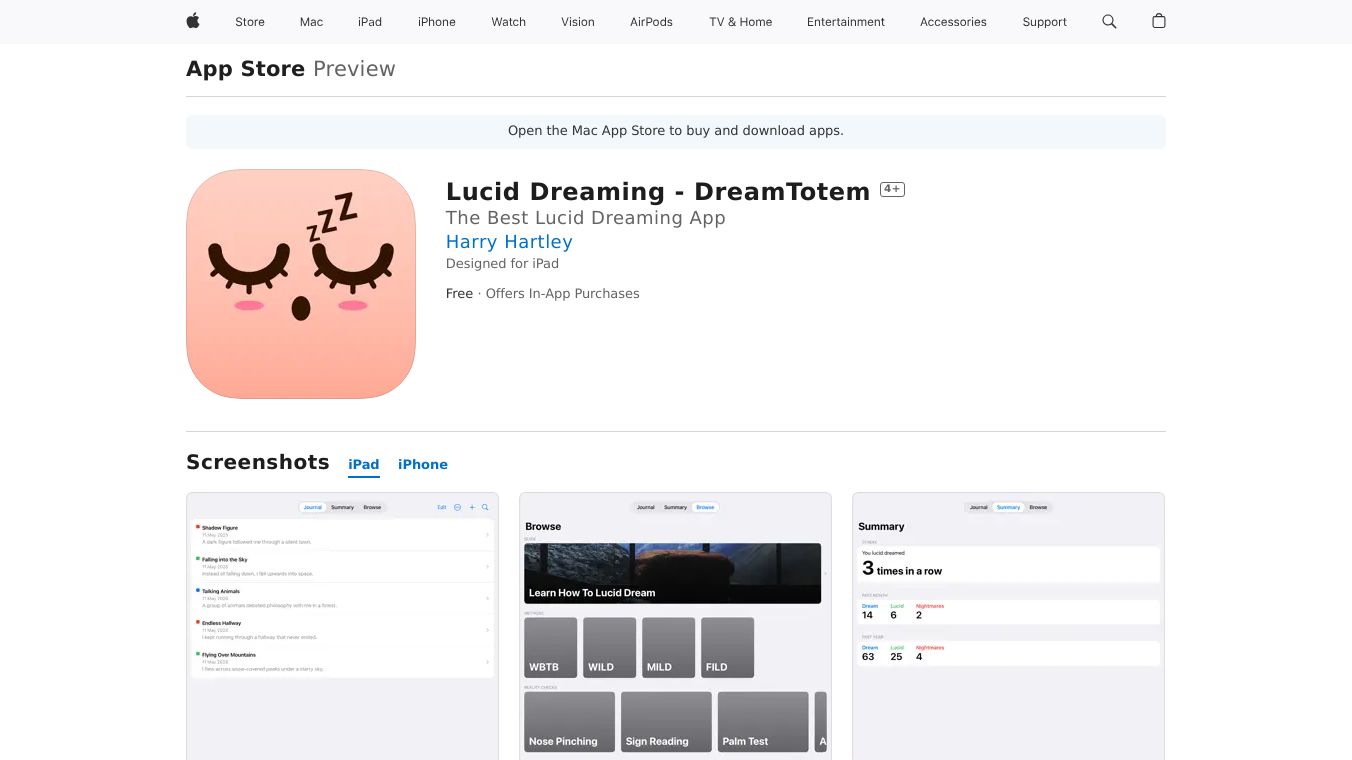Open the Browse screenshot with Learn How To Lucid Dream
Viewport: 1352px width, 760px height.
675,626
